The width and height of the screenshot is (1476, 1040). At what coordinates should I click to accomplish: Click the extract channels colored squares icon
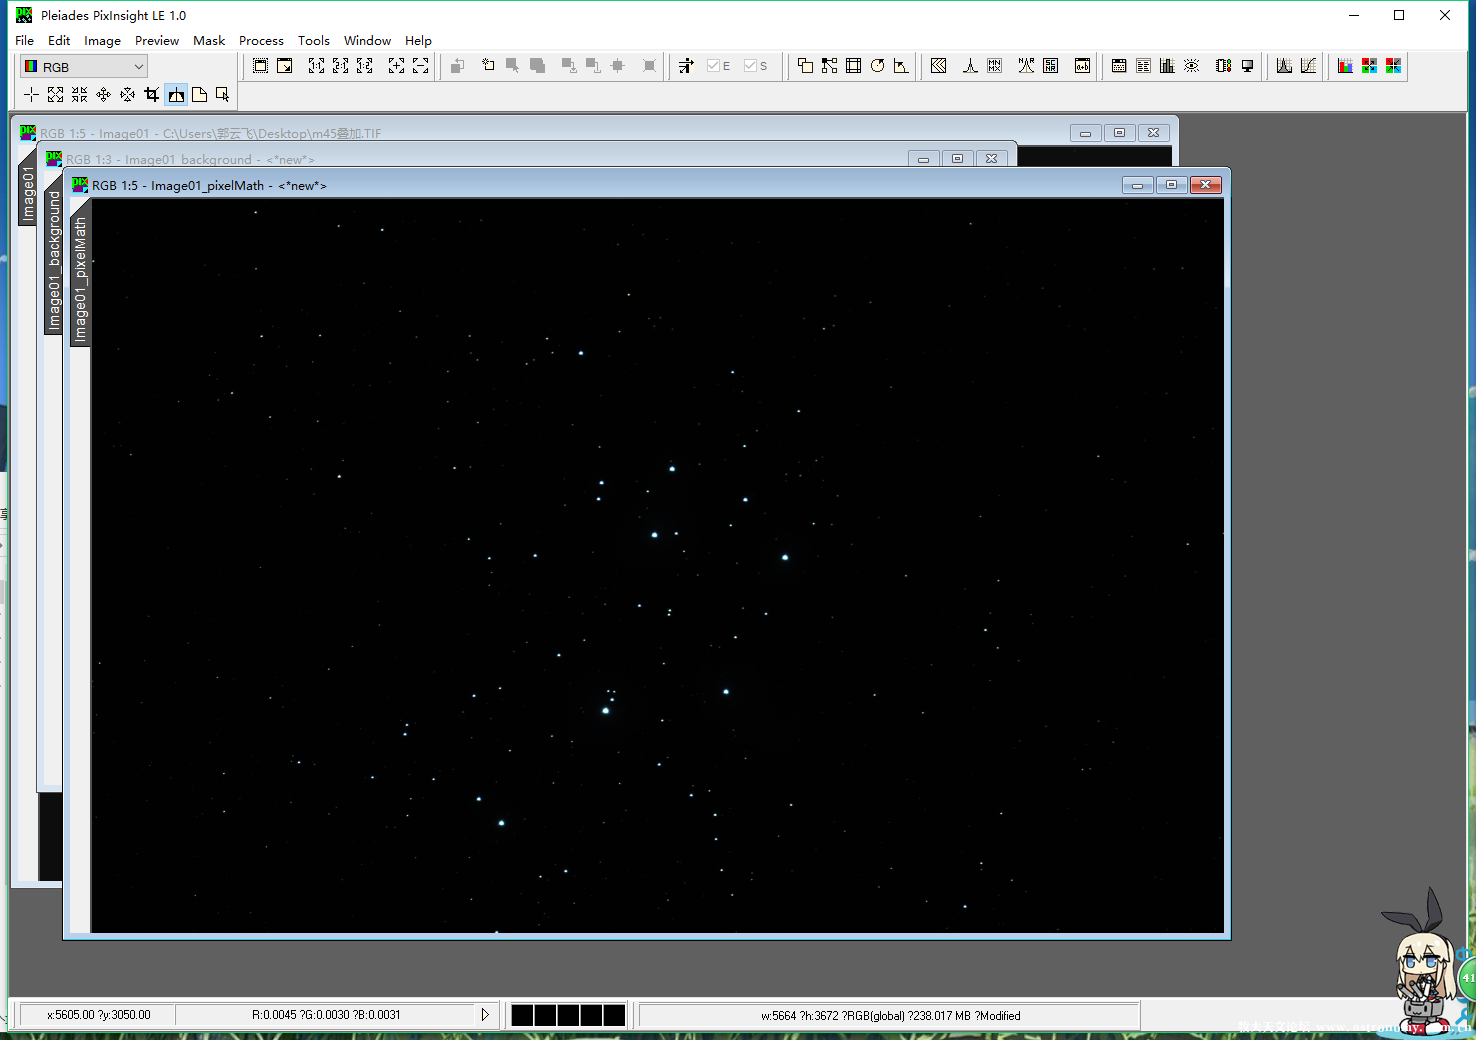click(x=1370, y=66)
